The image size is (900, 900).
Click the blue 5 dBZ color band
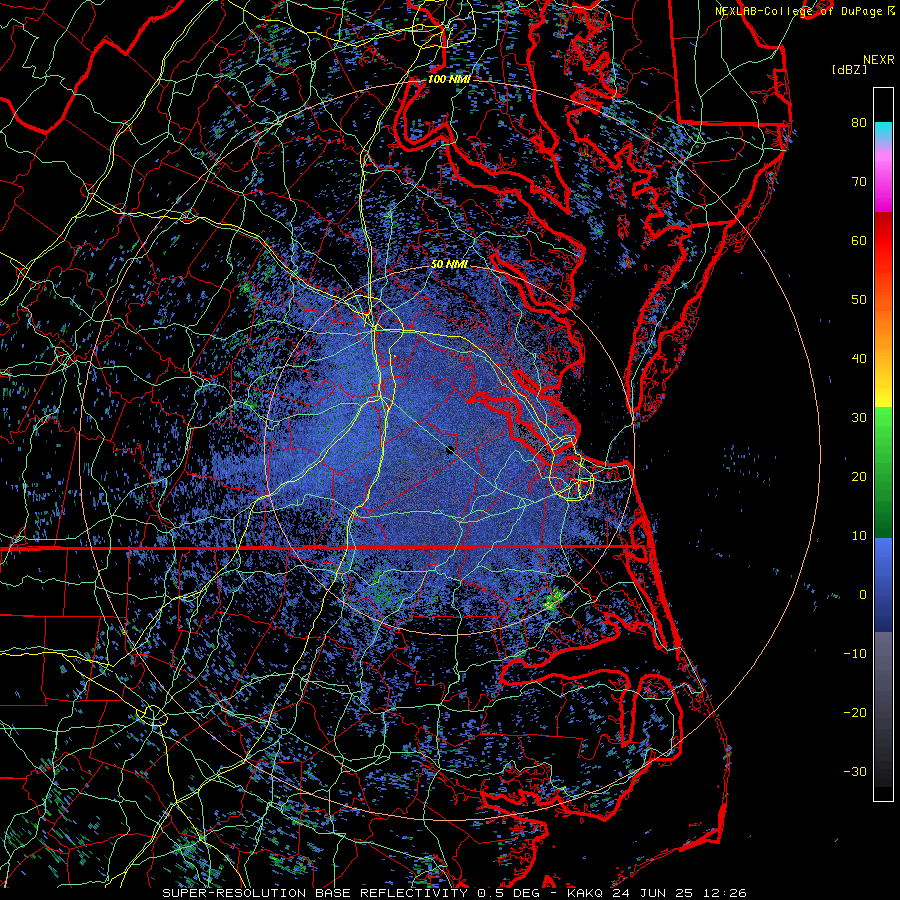click(883, 565)
